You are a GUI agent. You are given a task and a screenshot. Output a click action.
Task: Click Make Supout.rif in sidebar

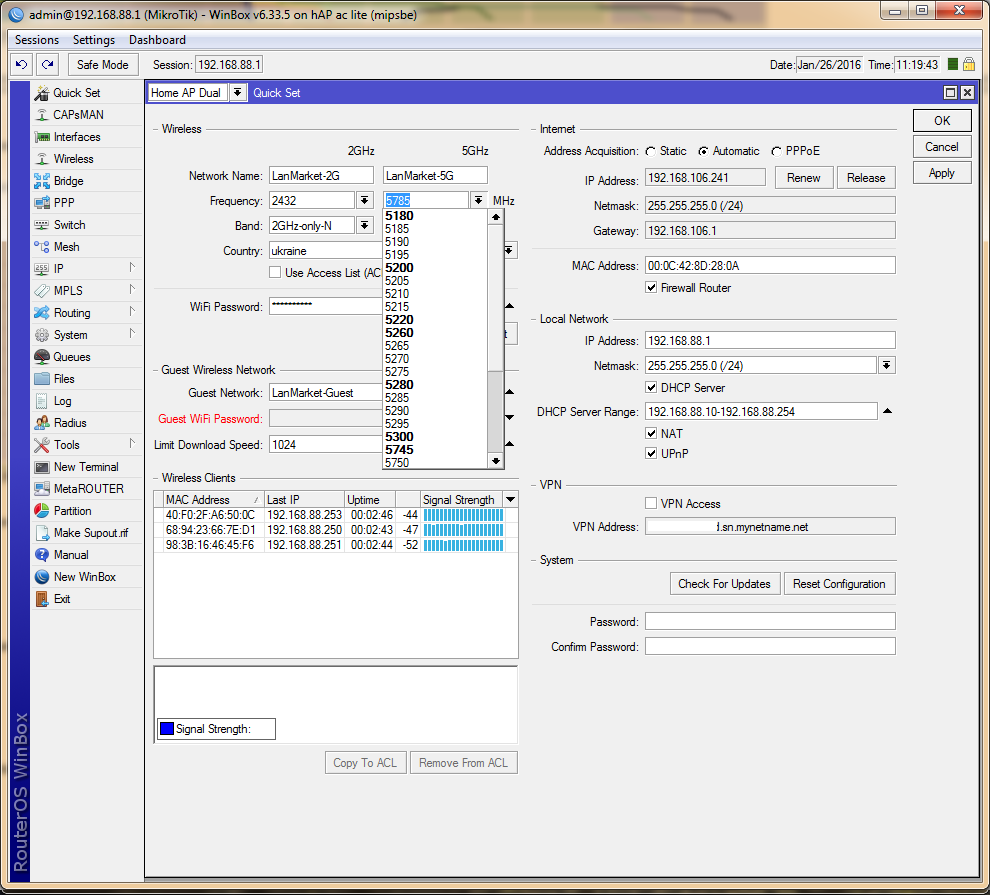[90, 533]
